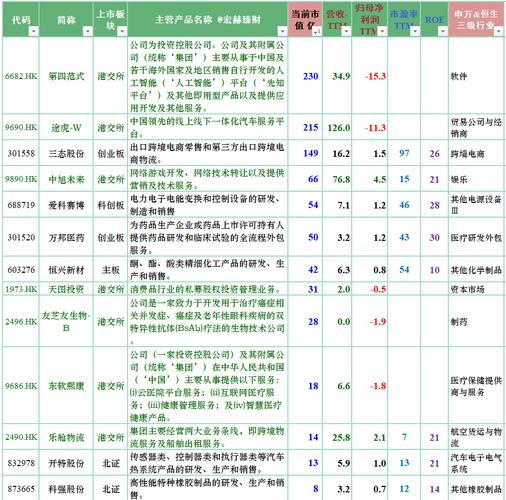The height and width of the screenshot is (500, 506).
Task: Select the stock code cell 2496.HK
Action: [21, 322]
